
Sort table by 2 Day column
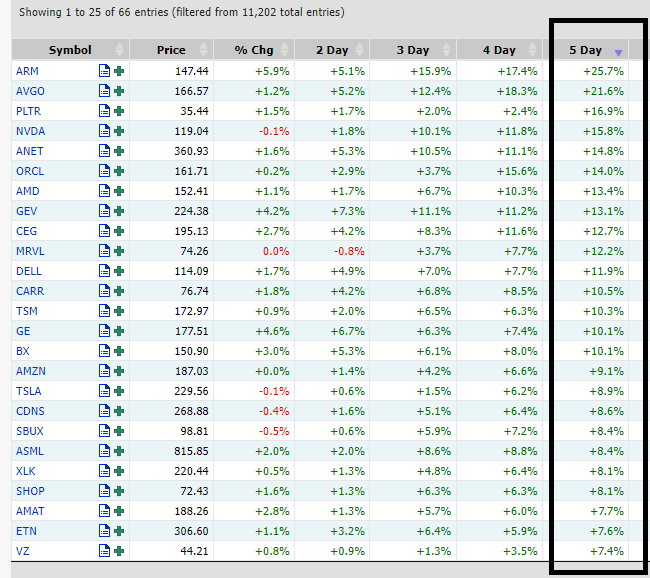[332, 50]
